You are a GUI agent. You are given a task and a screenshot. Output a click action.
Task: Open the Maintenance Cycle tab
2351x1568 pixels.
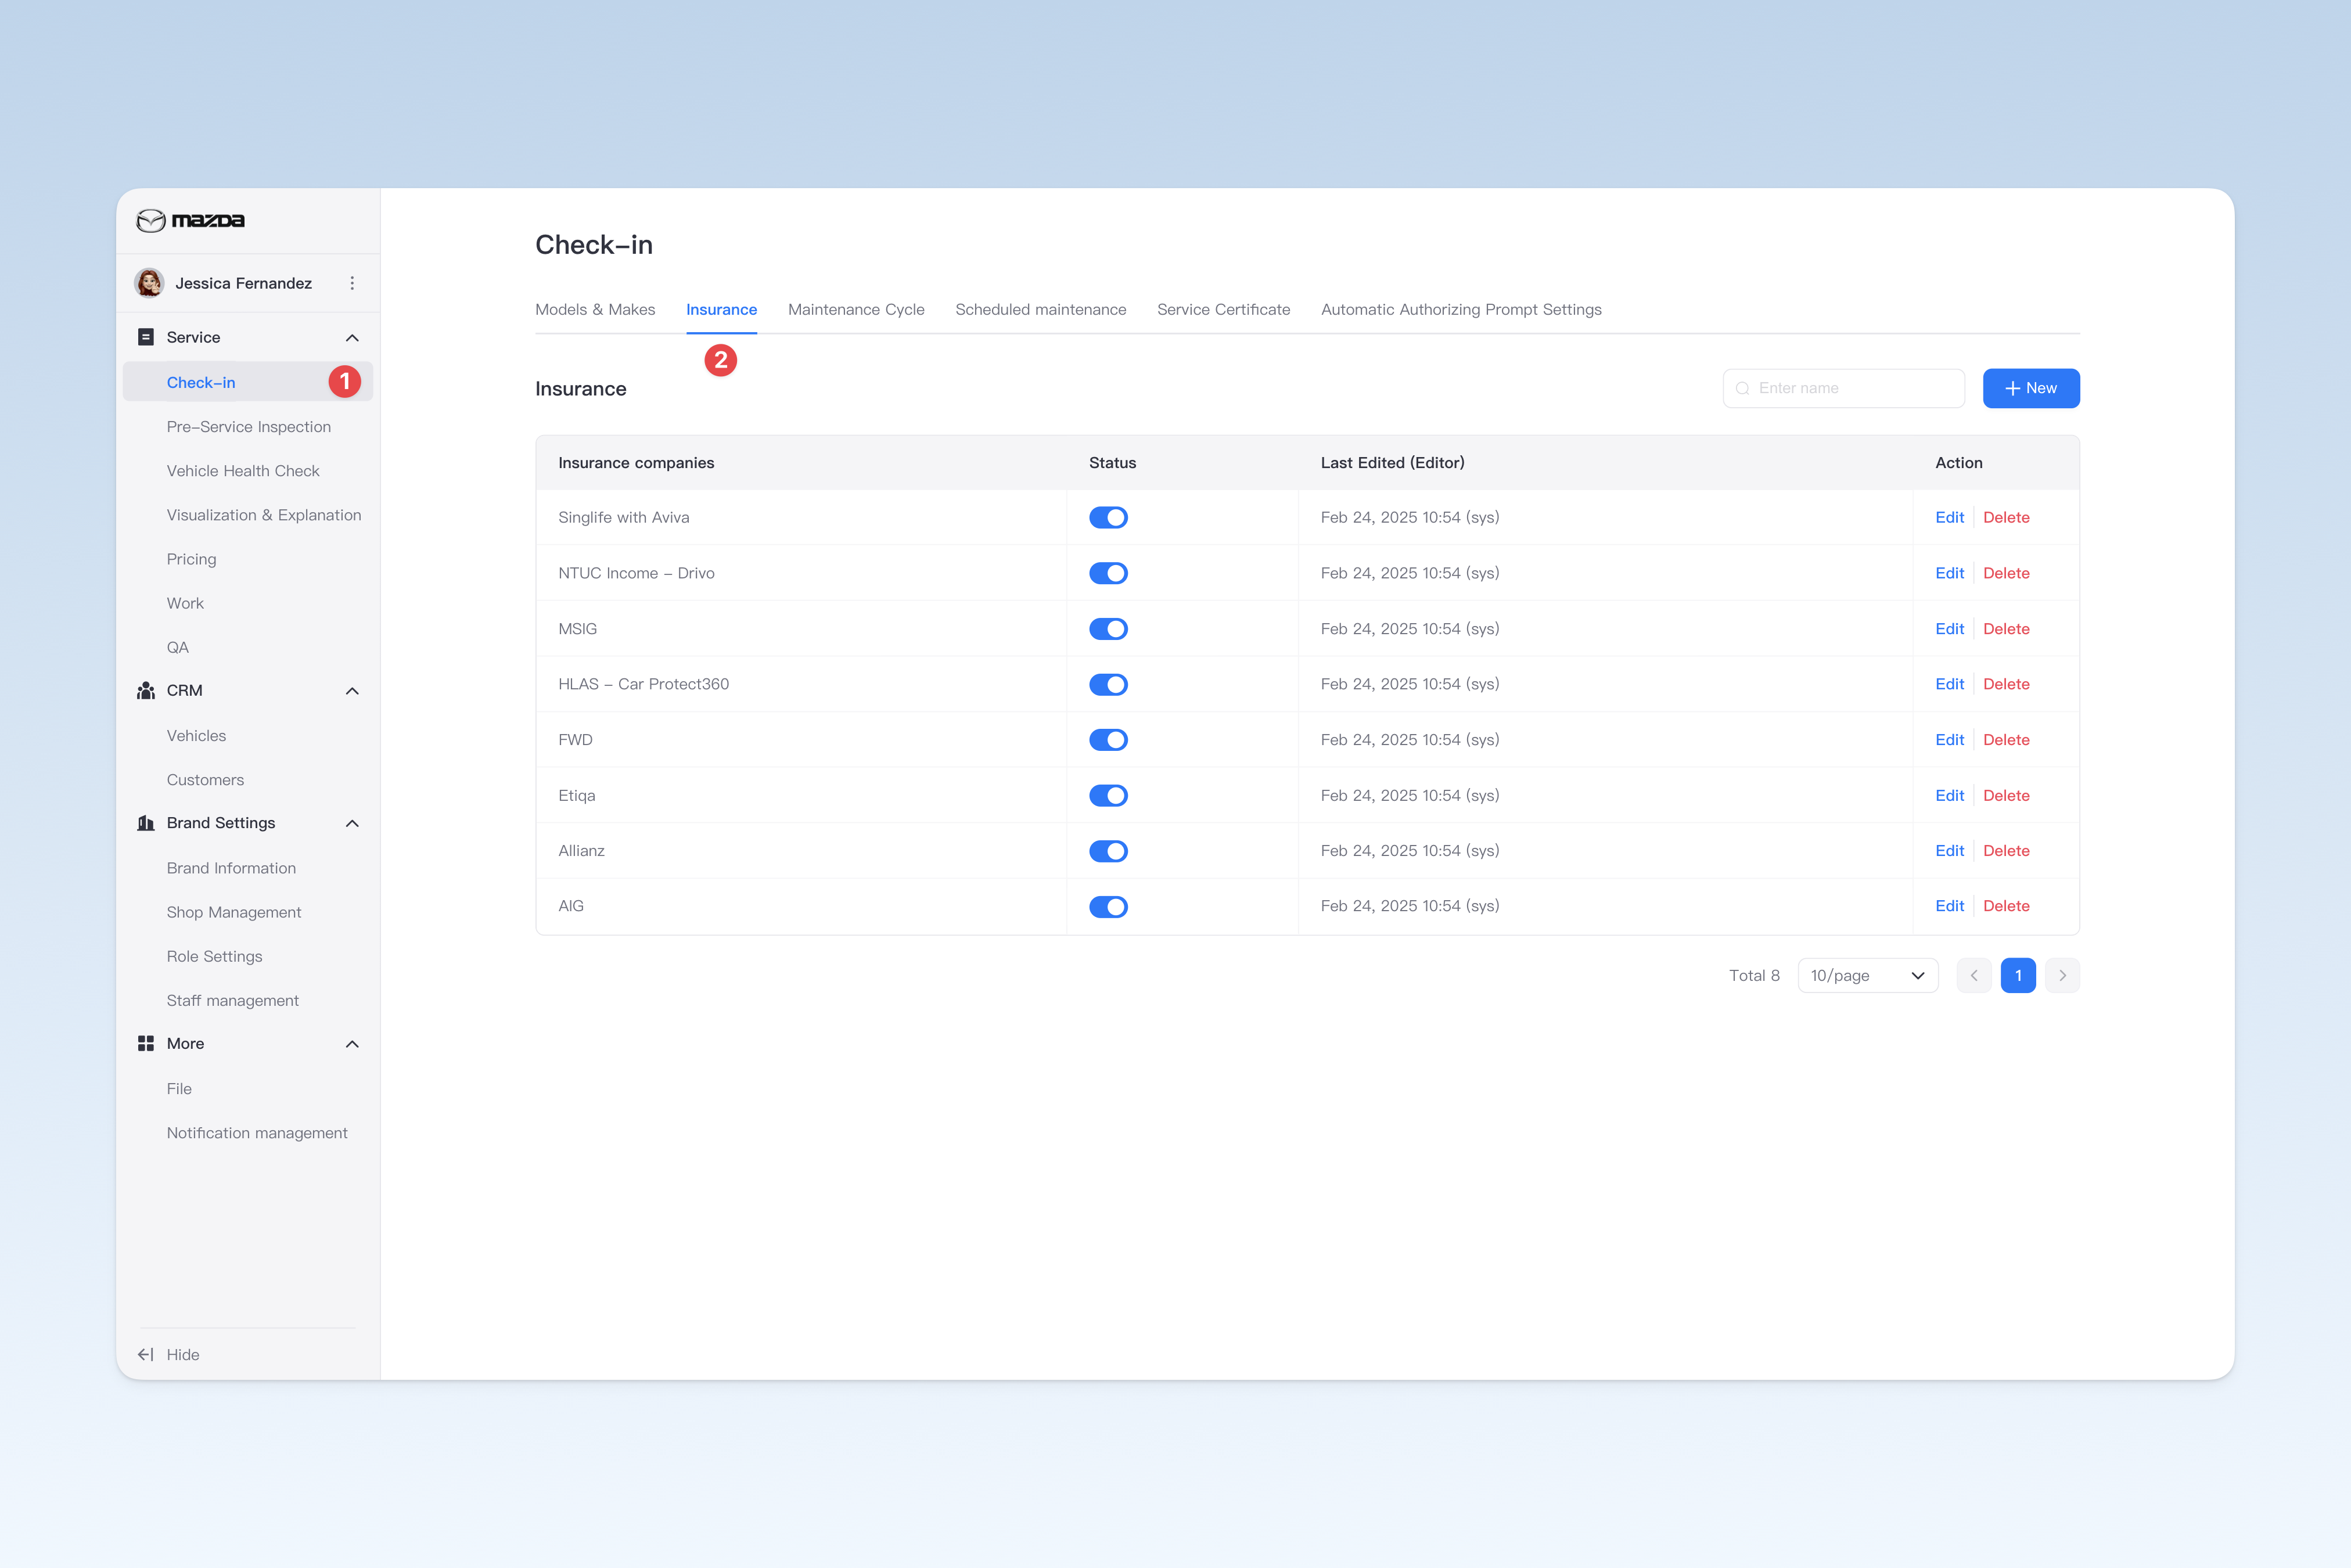[856, 310]
